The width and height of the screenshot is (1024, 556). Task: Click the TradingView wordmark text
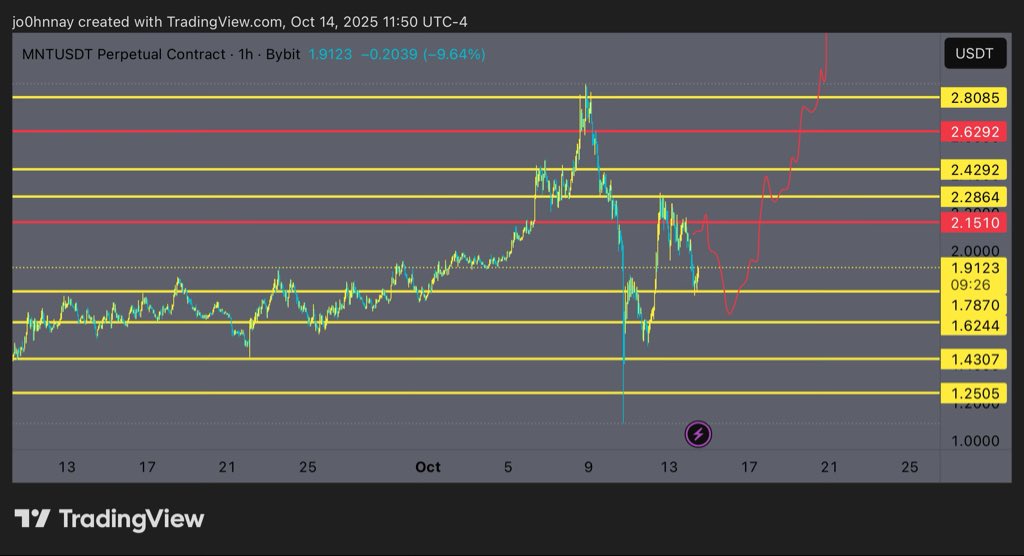point(131,519)
